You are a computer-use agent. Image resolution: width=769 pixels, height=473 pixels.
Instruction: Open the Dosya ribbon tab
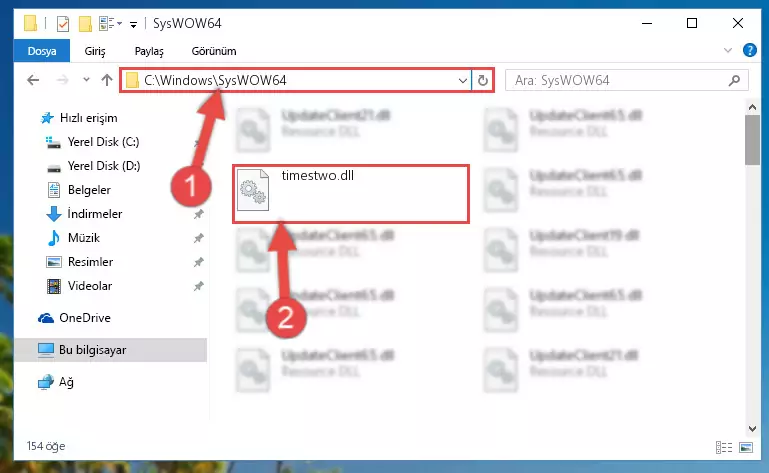pyautogui.click(x=42, y=51)
